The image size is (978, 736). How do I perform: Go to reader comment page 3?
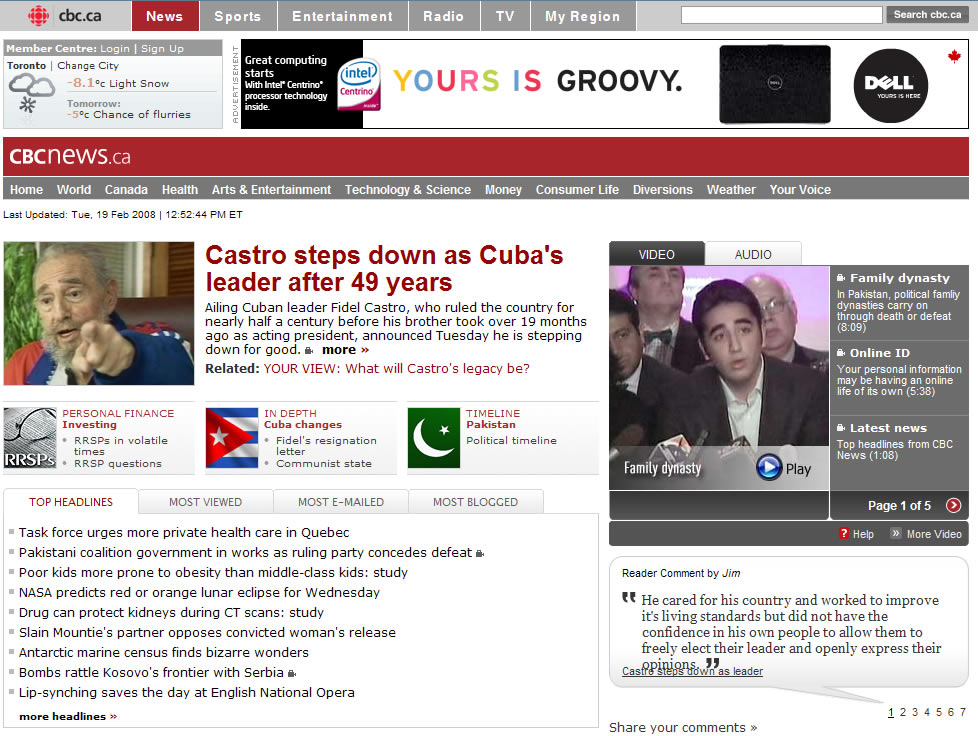coord(915,712)
